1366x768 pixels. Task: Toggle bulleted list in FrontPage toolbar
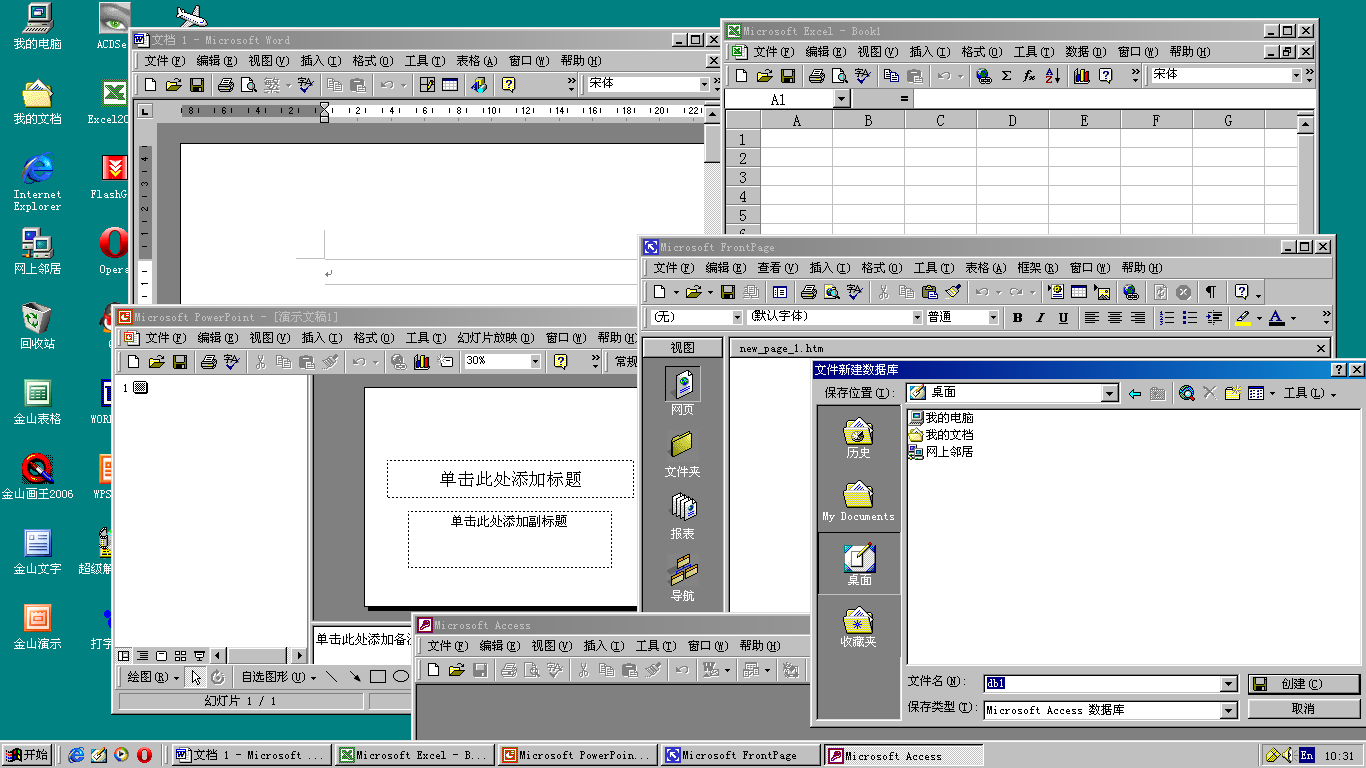(1190, 318)
